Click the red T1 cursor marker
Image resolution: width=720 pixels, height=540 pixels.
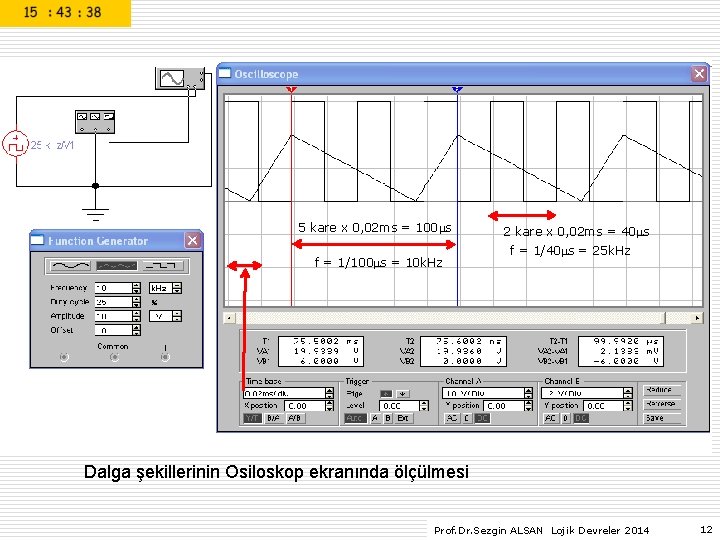291,90
